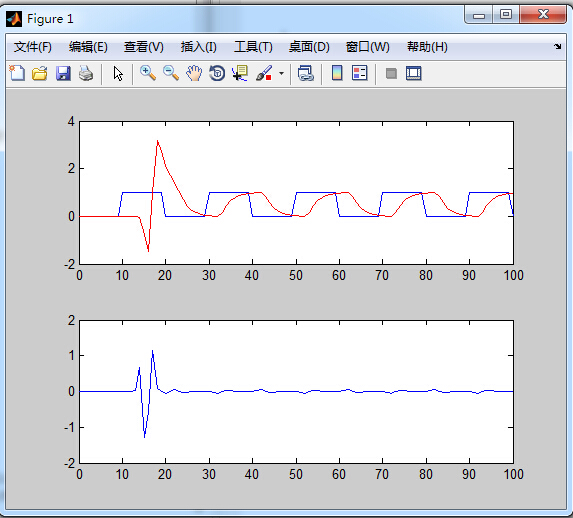The image size is (573, 518).
Task: Expand the Brush tool color dropdown arrow
Action: click(281, 73)
